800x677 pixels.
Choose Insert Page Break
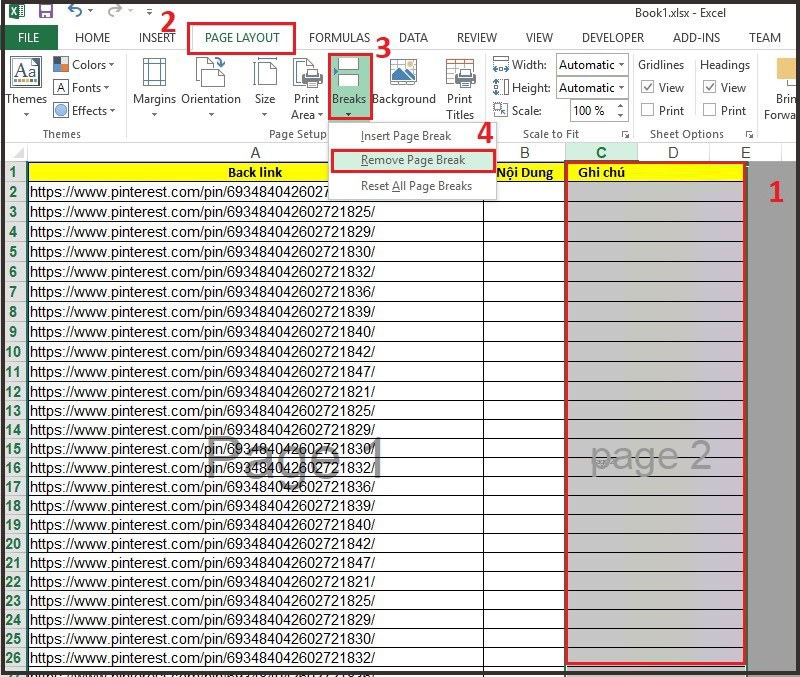[406, 136]
